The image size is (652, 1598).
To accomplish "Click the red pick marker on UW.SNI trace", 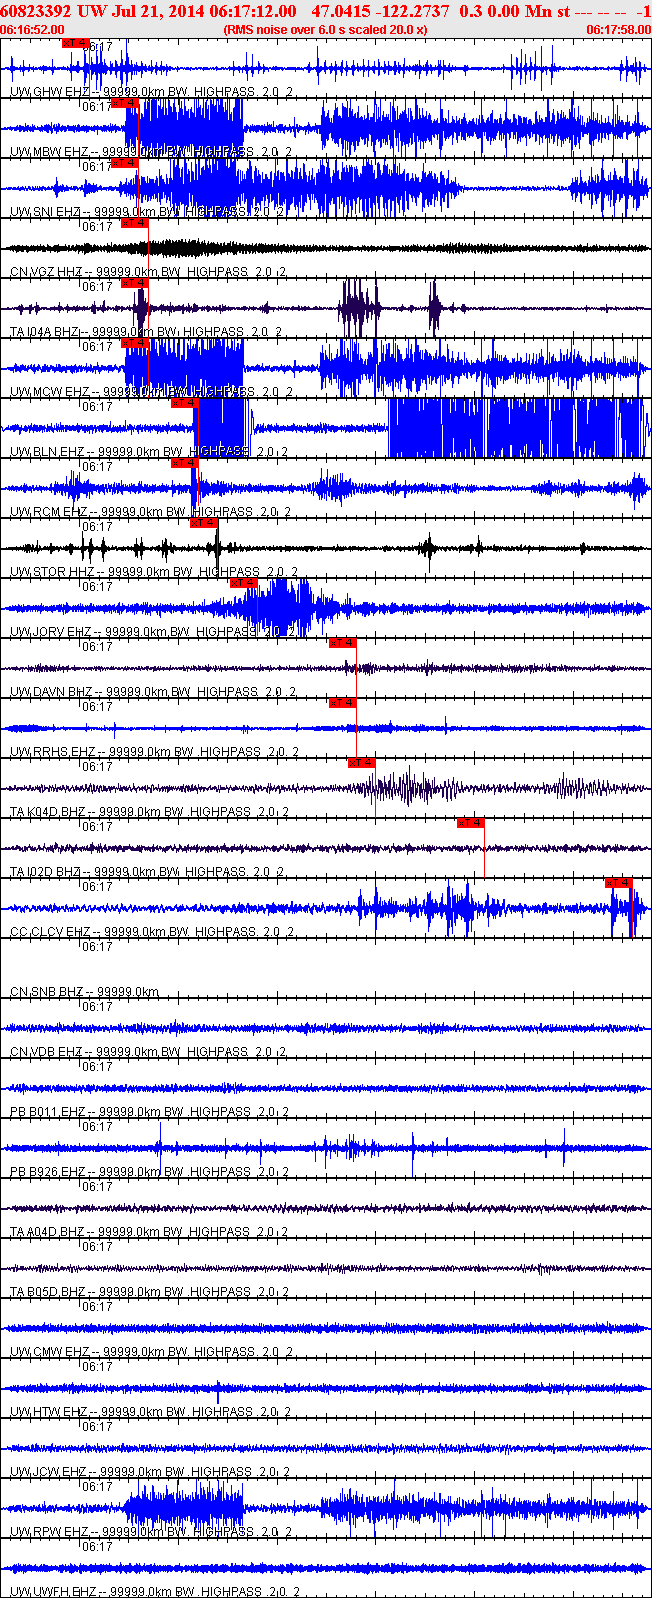I will click(x=125, y=163).
